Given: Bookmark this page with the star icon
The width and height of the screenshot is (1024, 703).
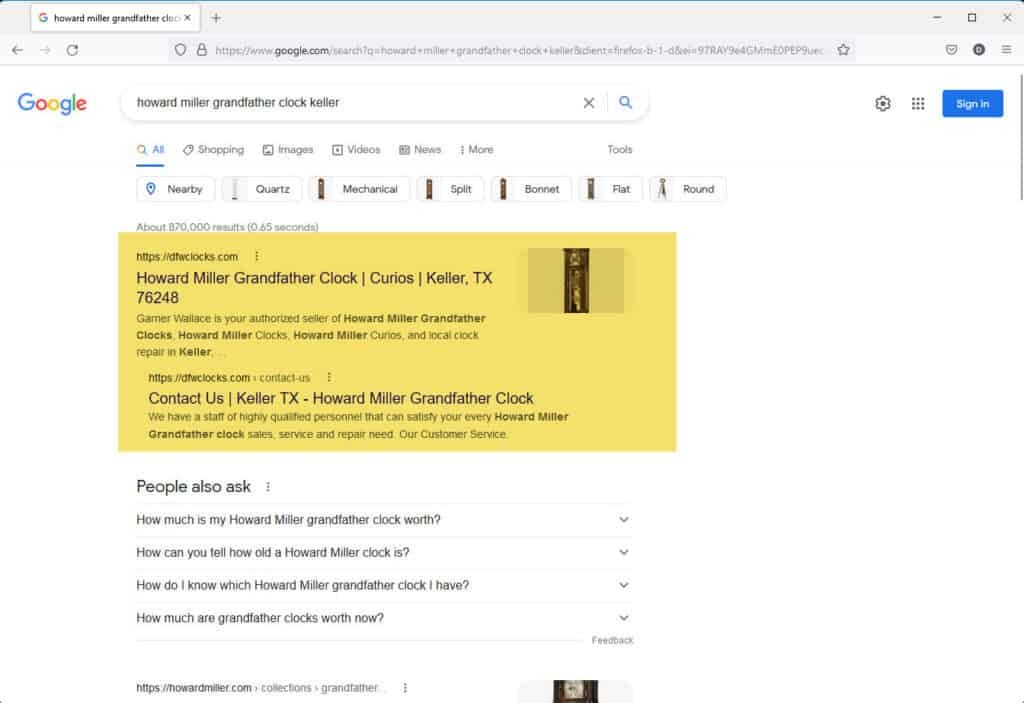Looking at the screenshot, I should pyautogui.click(x=843, y=50).
